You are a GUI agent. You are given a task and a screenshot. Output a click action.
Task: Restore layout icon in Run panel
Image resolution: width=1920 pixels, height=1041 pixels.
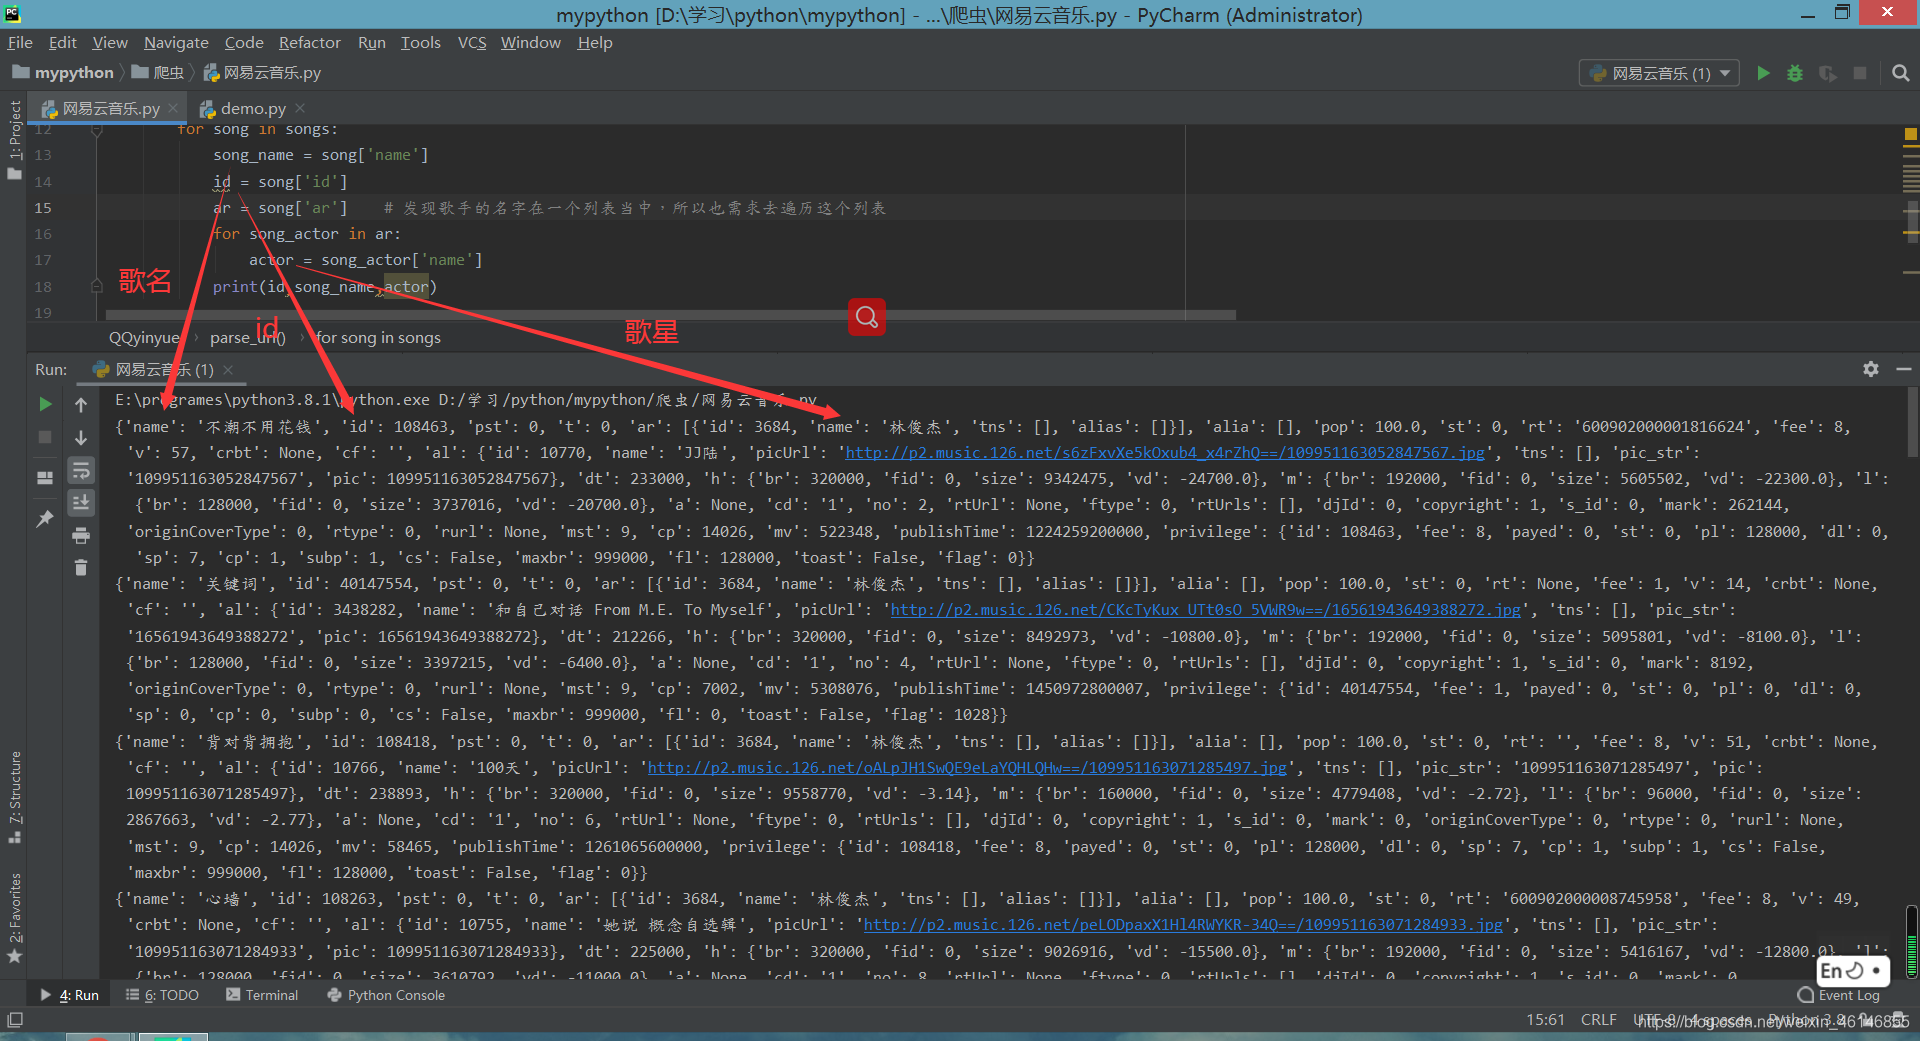point(45,478)
